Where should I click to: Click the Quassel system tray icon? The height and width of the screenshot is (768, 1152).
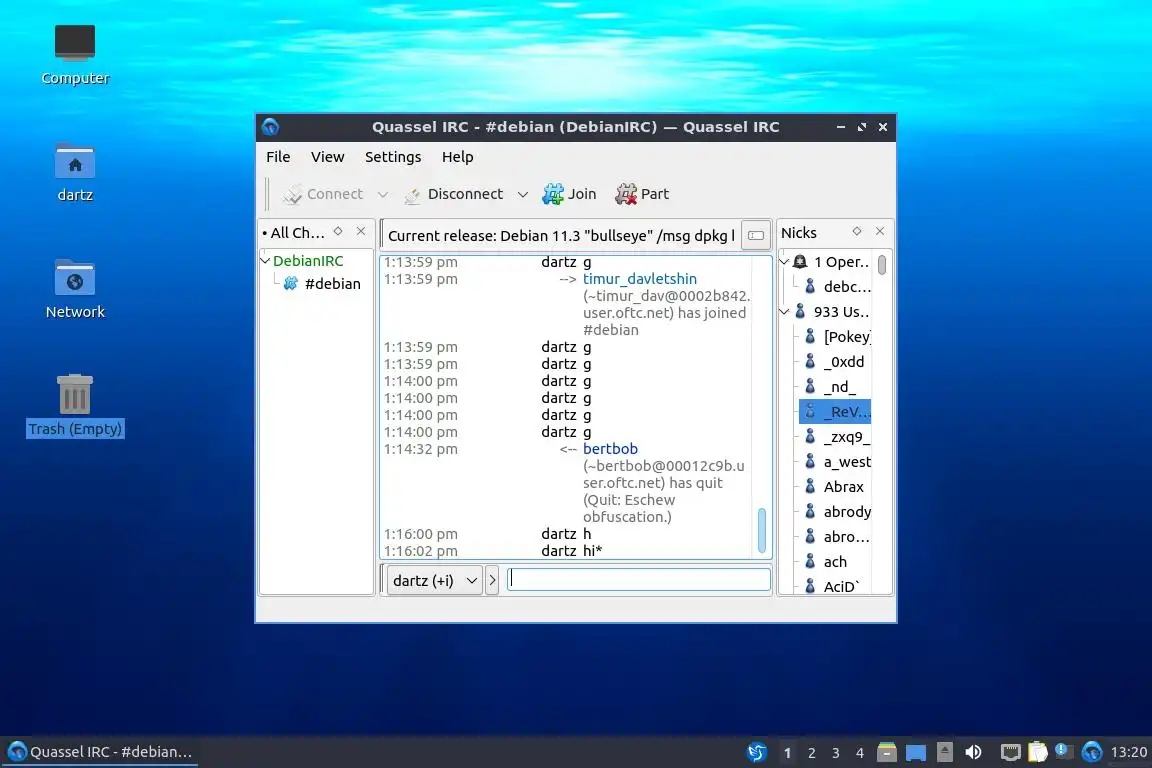pyautogui.click(x=1092, y=752)
